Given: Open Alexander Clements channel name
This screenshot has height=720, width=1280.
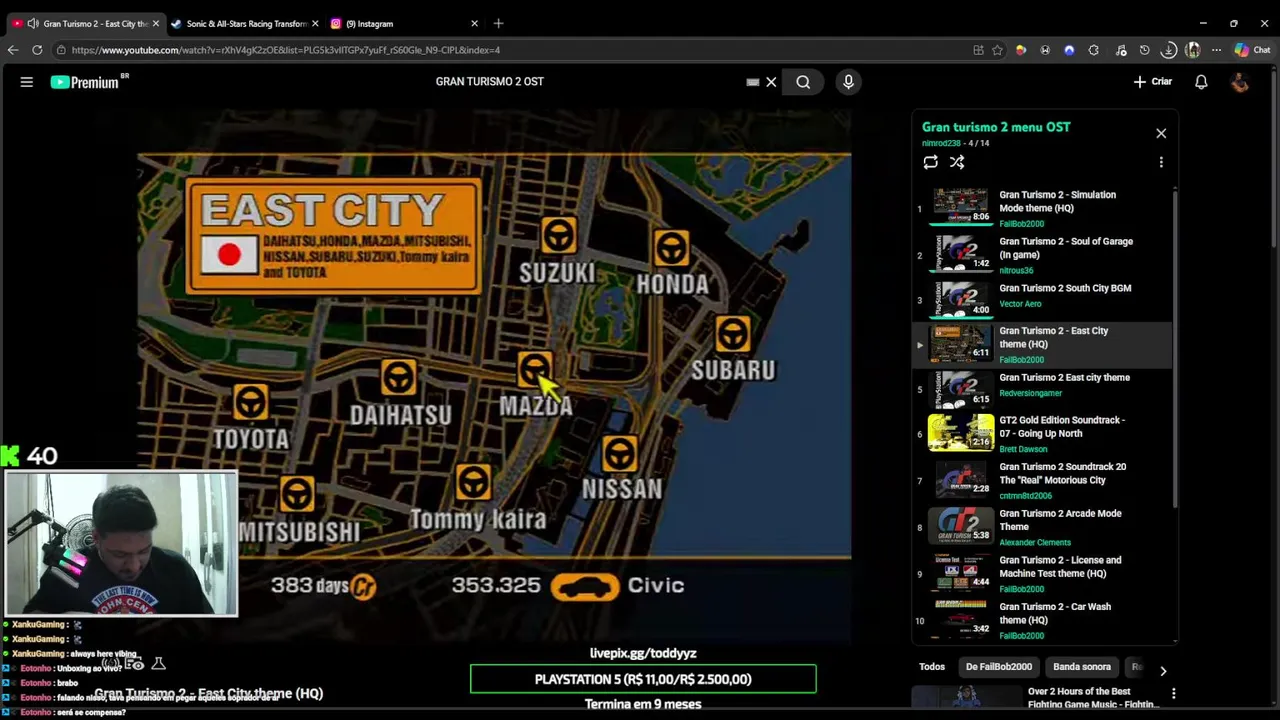Looking at the screenshot, I should click(1034, 543).
